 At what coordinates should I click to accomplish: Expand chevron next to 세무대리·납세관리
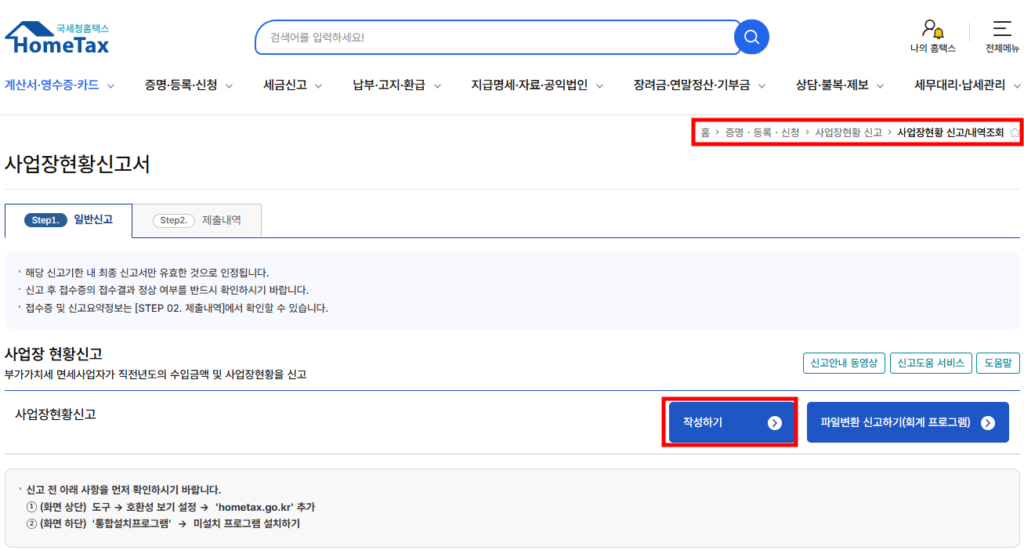[1017, 86]
